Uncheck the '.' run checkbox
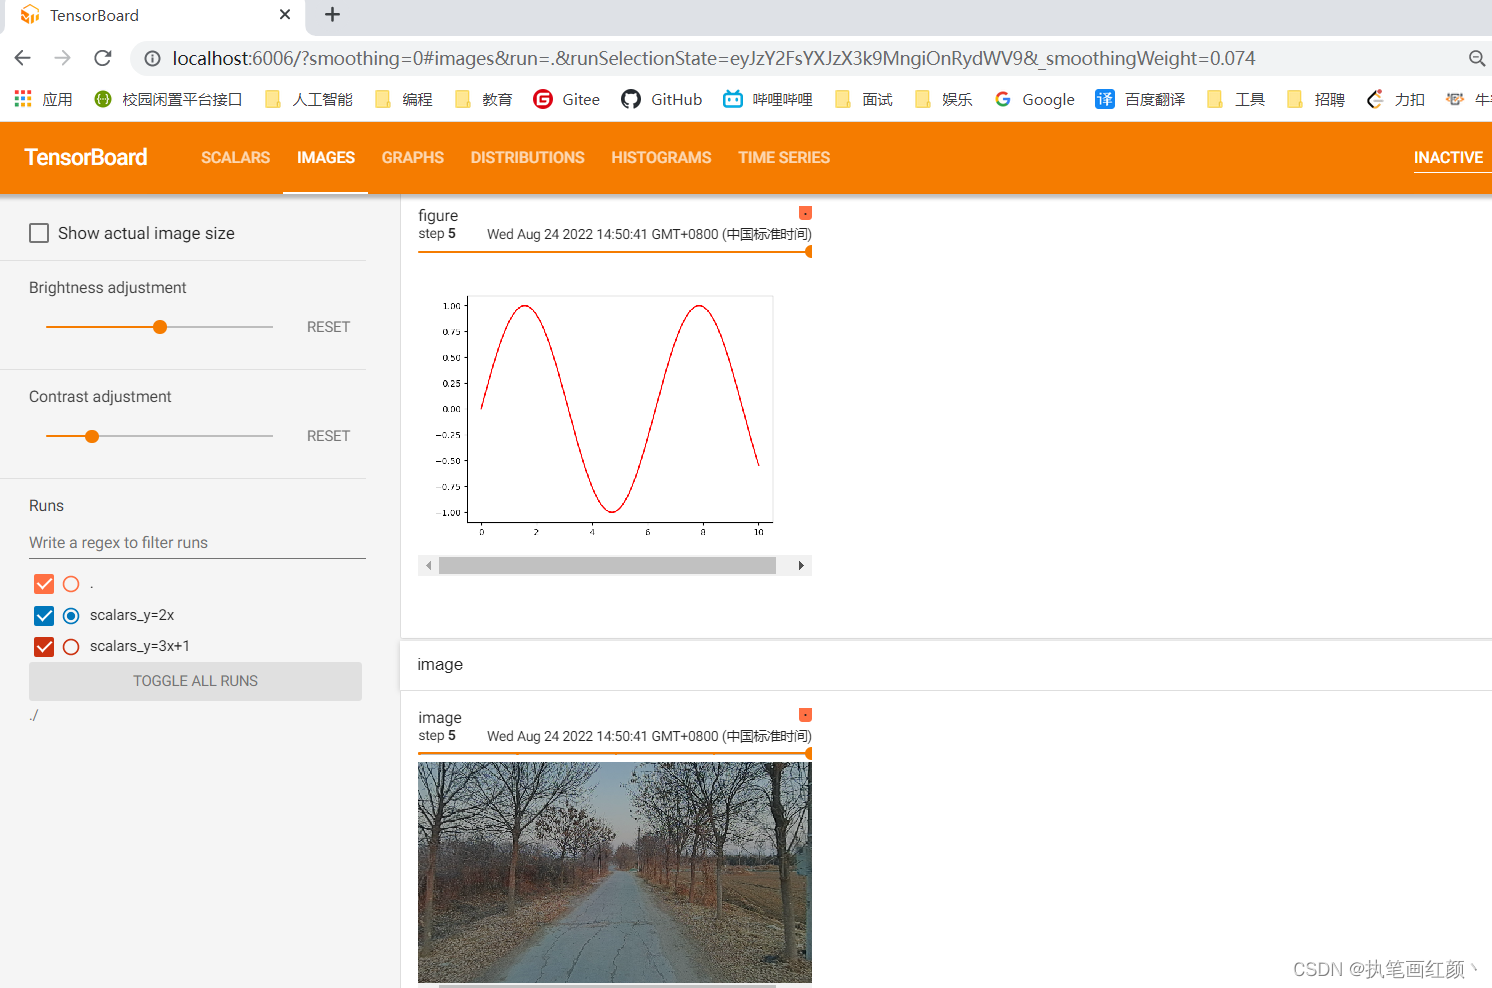This screenshot has height=988, width=1492. coord(44,584)
